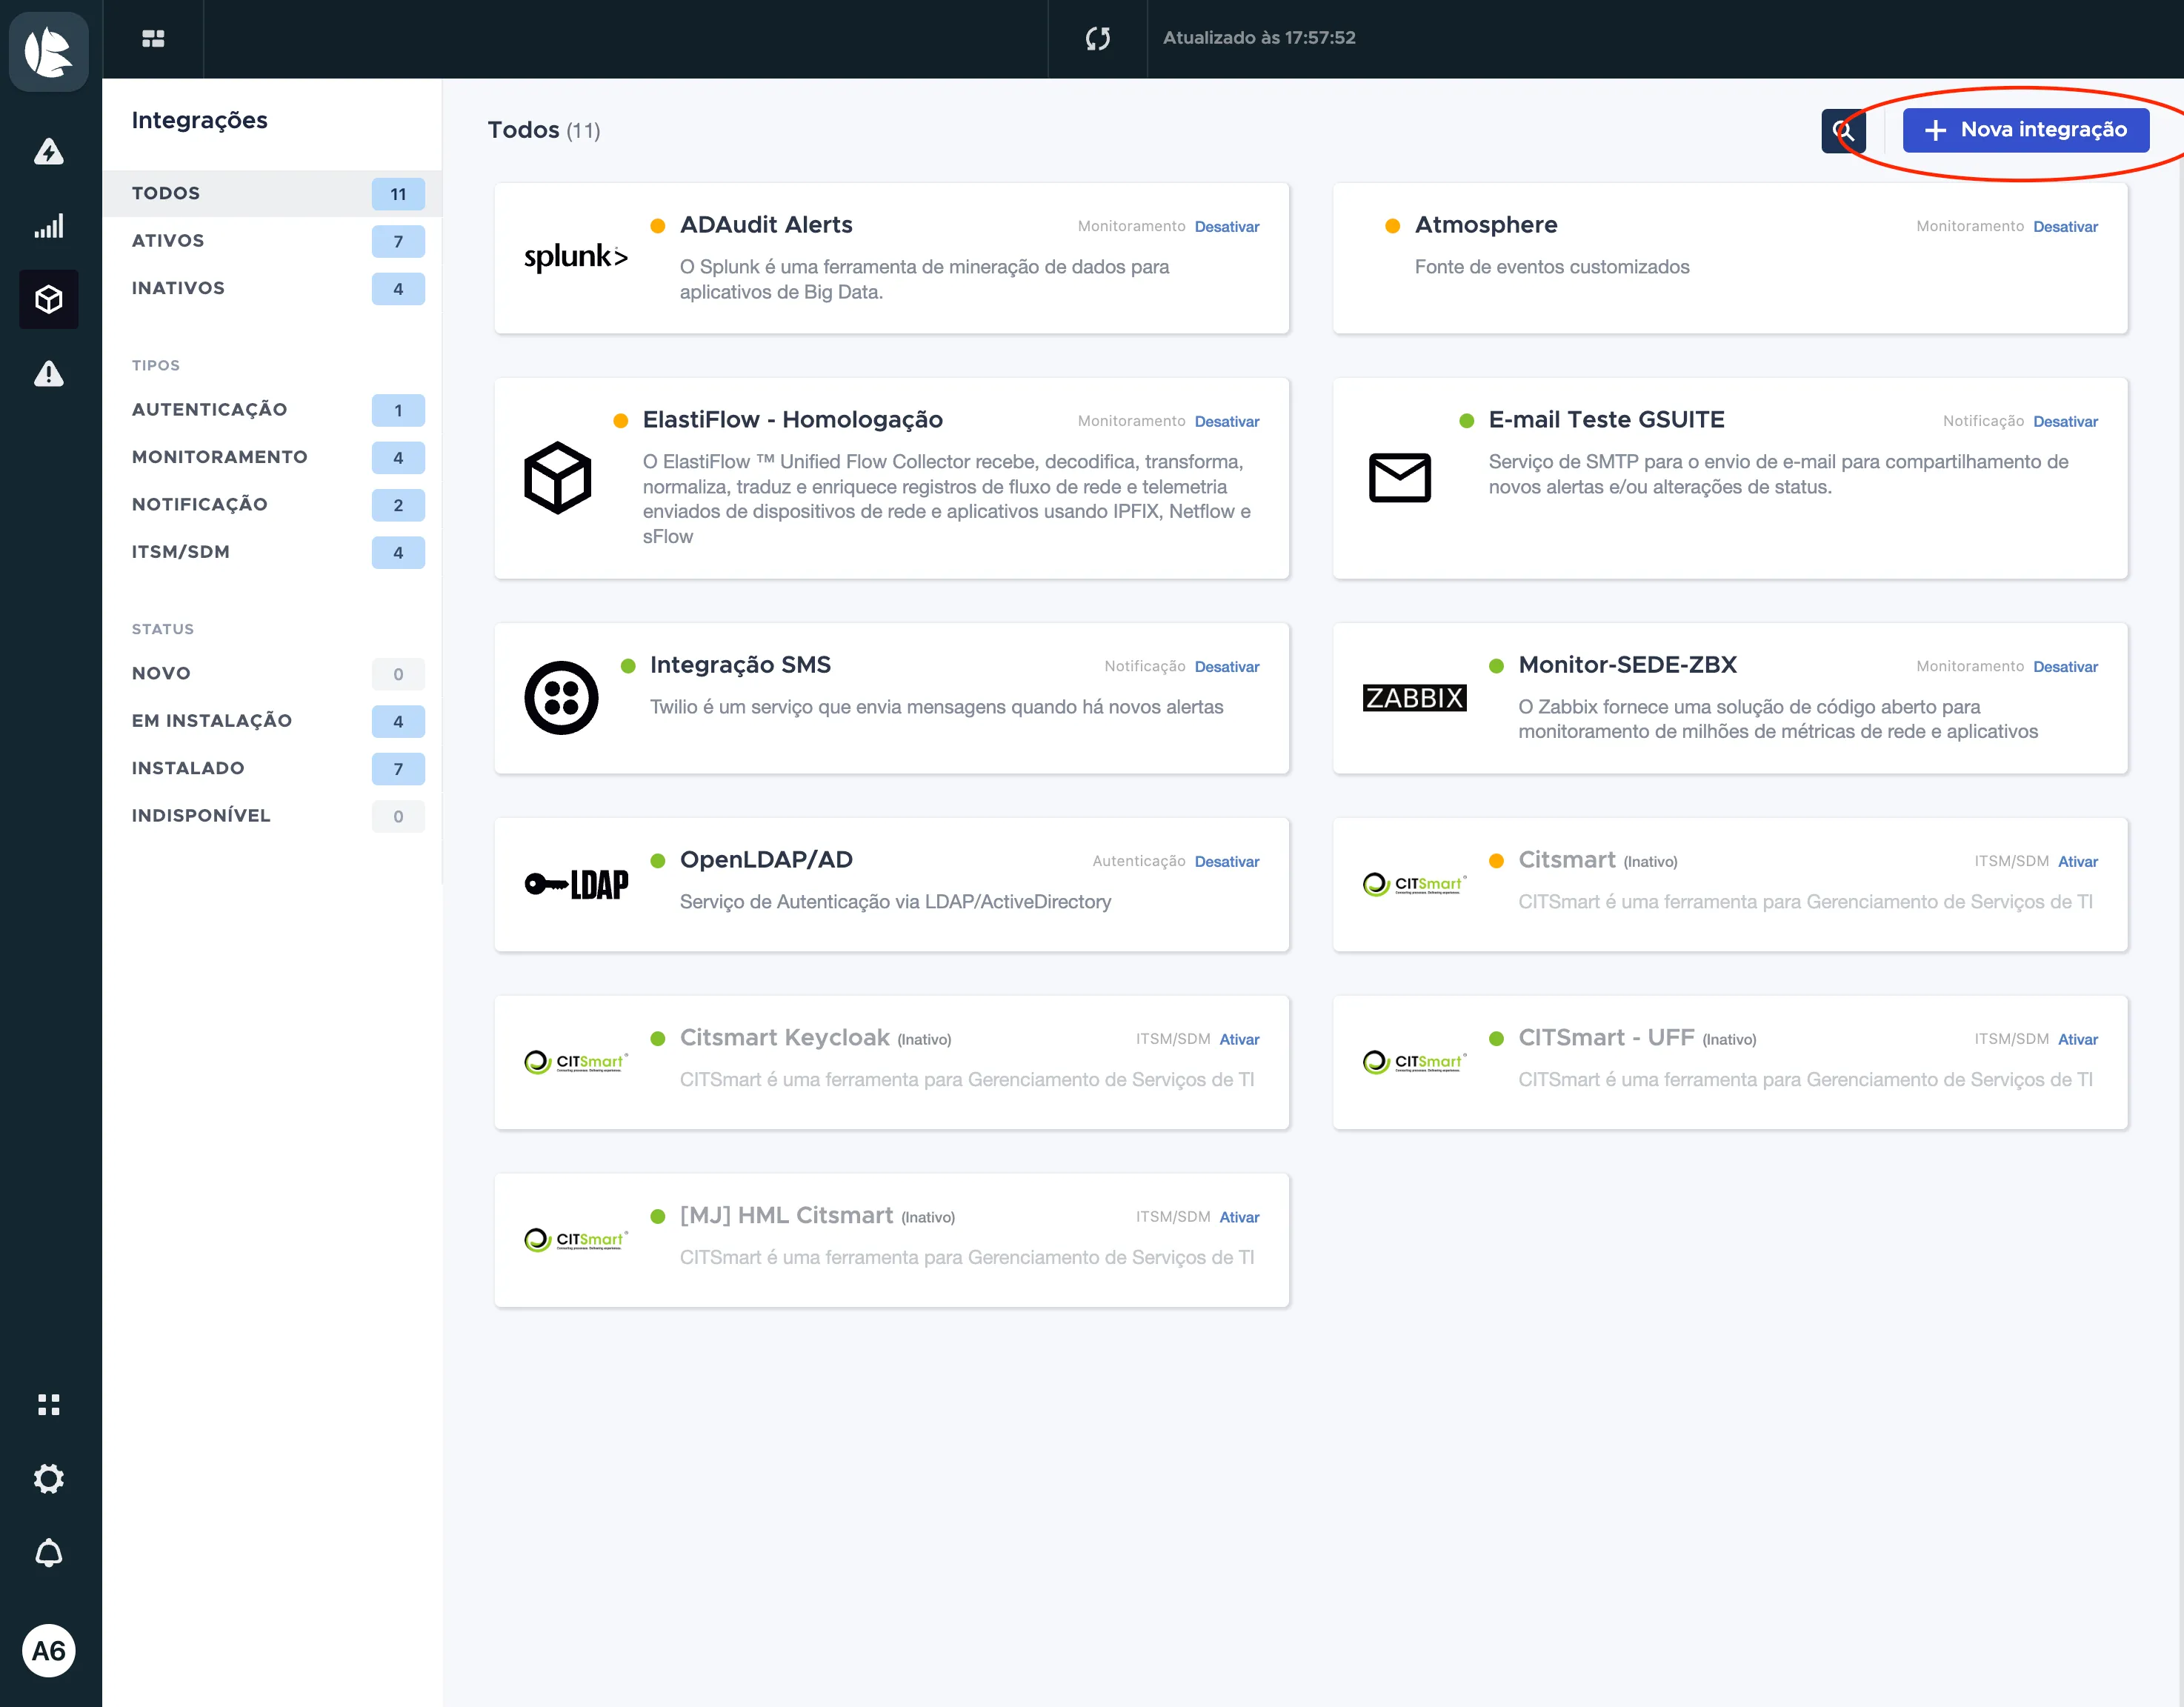Click the ElastiFlow cube logo
Viewport: 2184px width, 1707px height.
558,478
